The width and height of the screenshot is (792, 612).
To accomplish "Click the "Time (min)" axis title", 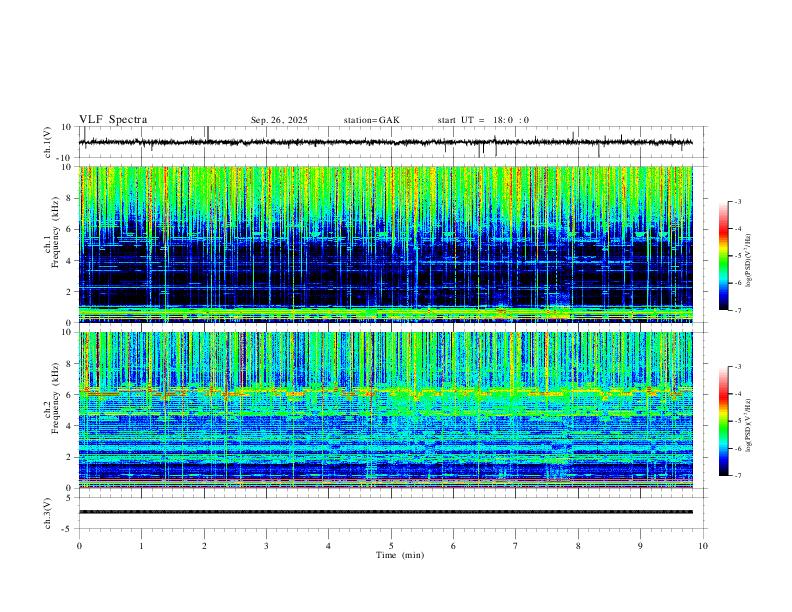I will [x=400, y=555].
